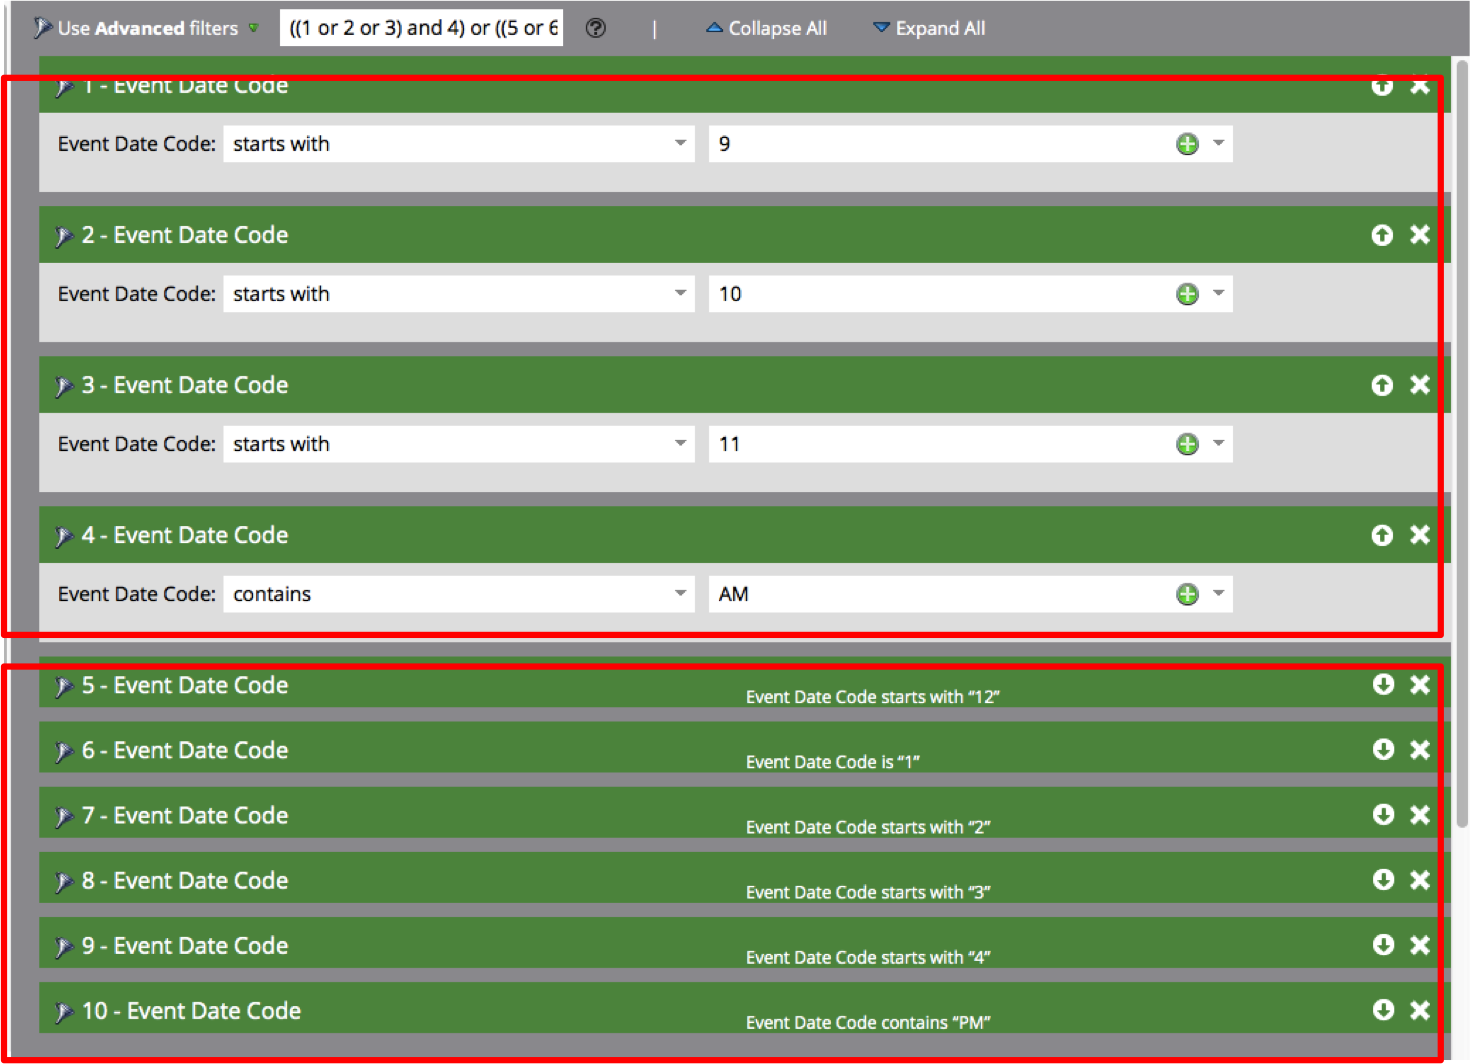1470x1064 pixels.
Task: Click green plus icon beside value 10
Action: [x=1187, y=294]
